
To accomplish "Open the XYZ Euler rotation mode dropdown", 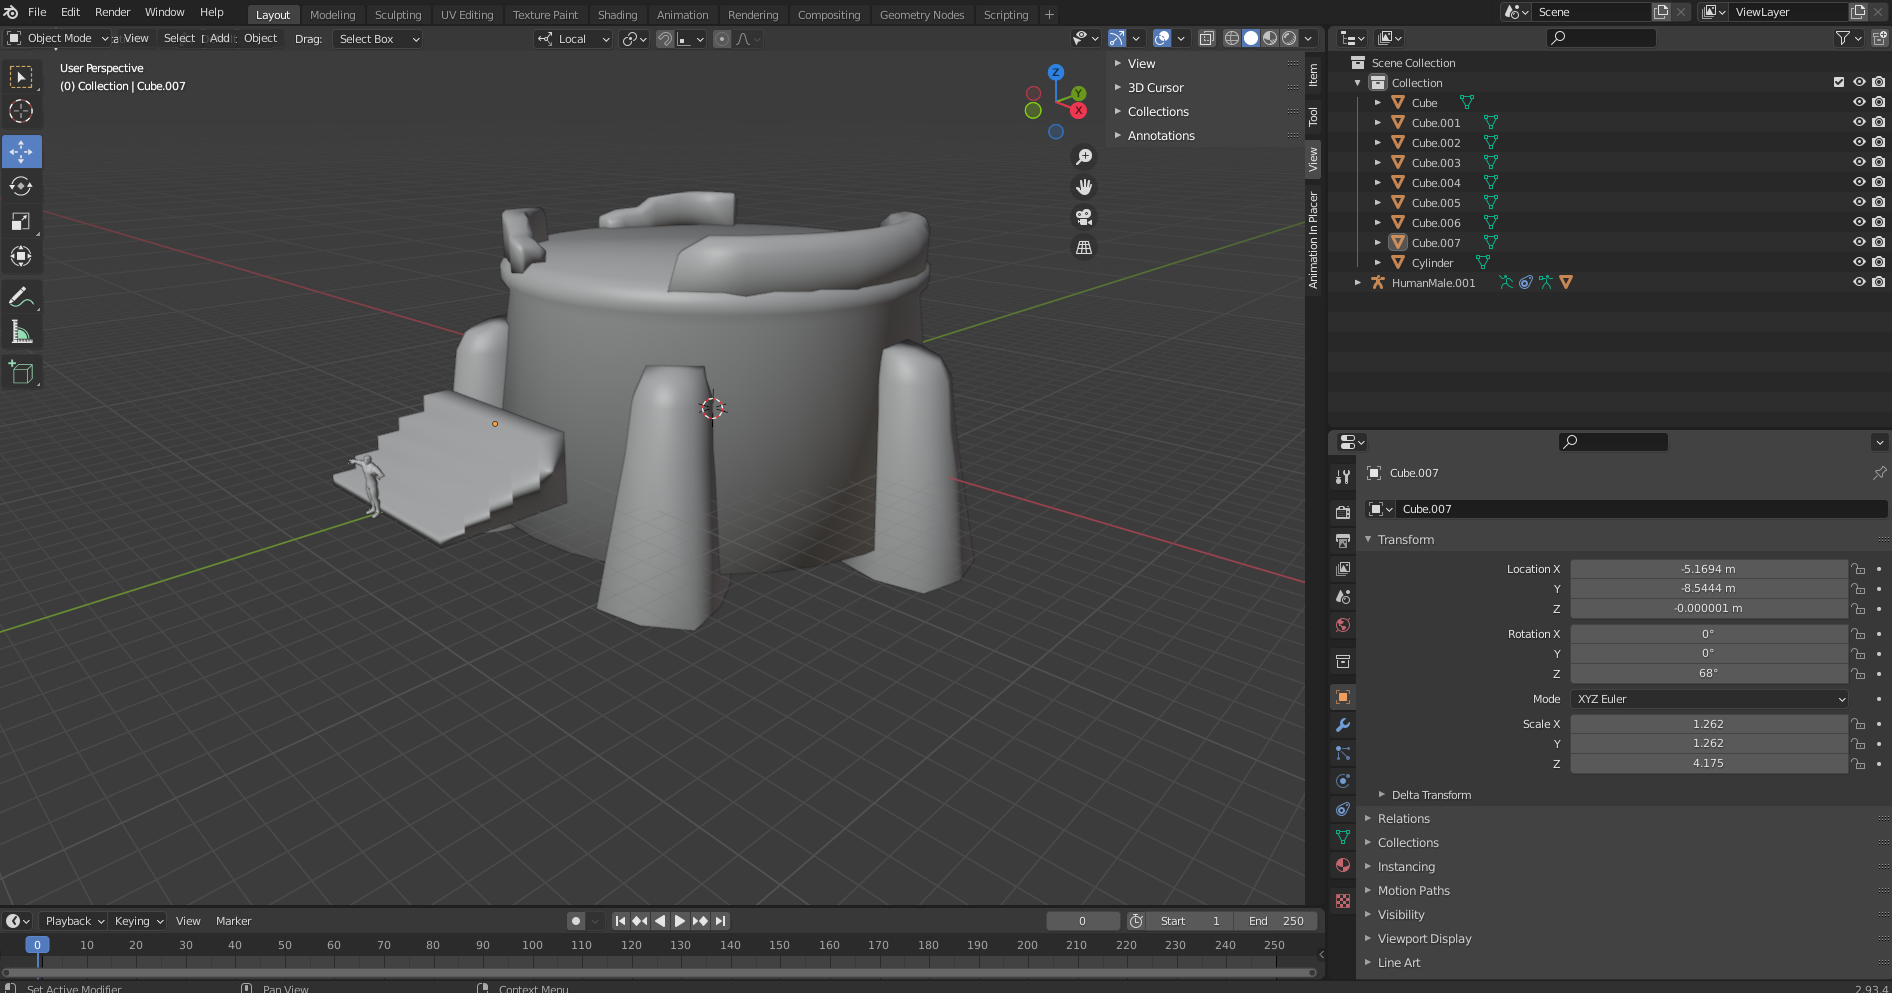I will pyautogui.click(x=1708, y=699).
